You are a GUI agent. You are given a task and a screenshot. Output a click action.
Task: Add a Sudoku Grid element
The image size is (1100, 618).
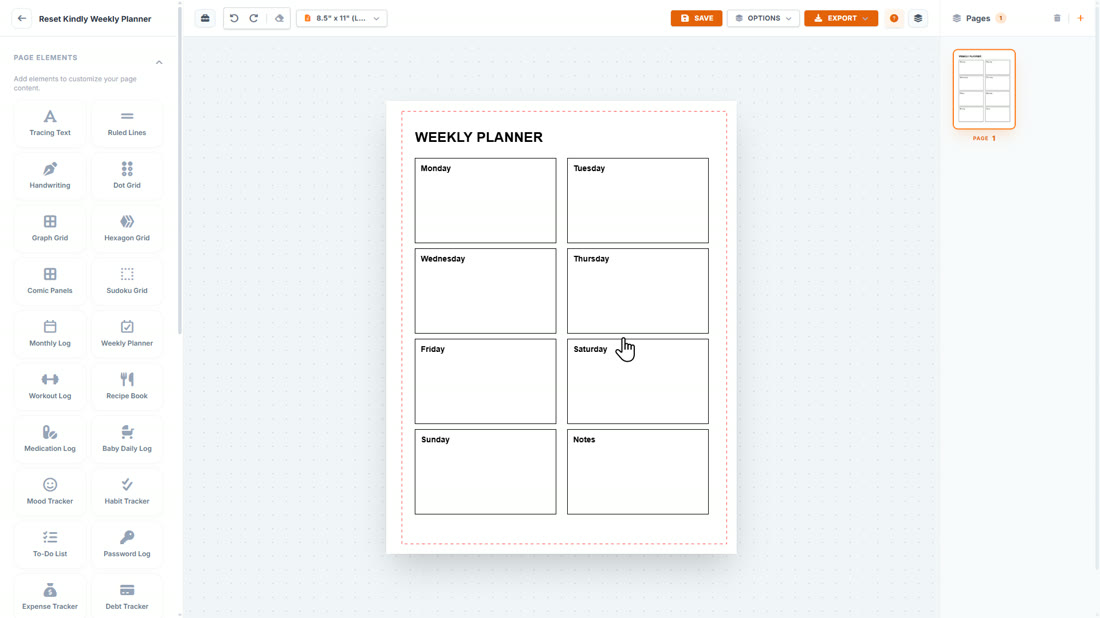127,281
